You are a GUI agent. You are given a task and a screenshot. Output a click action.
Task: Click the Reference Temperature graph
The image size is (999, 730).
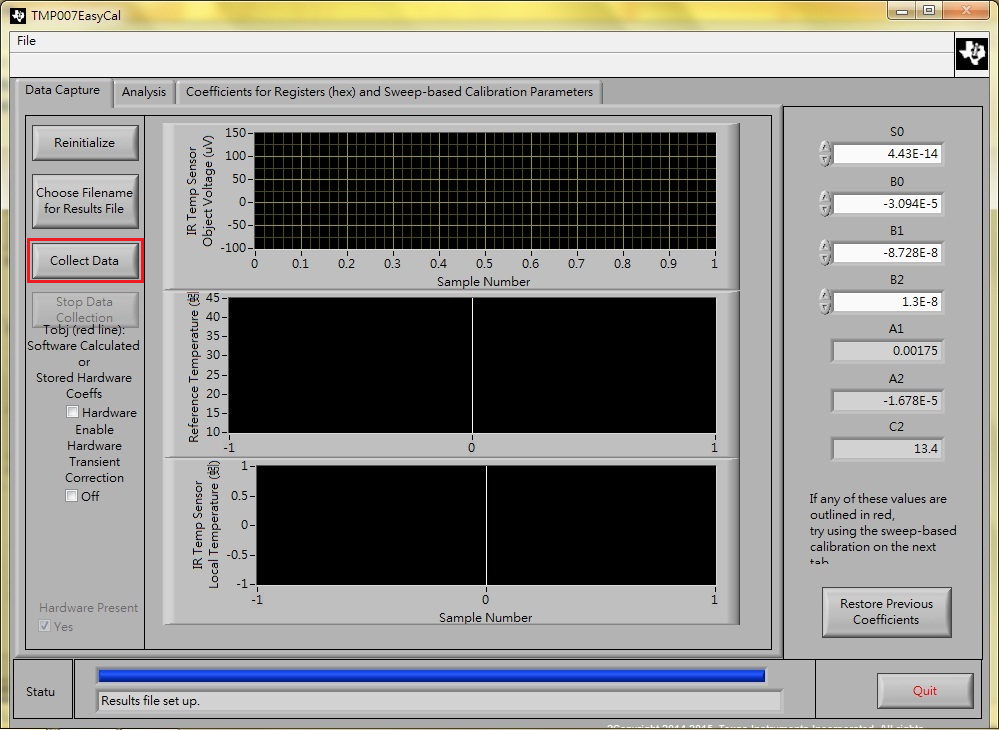click(472, 366)
